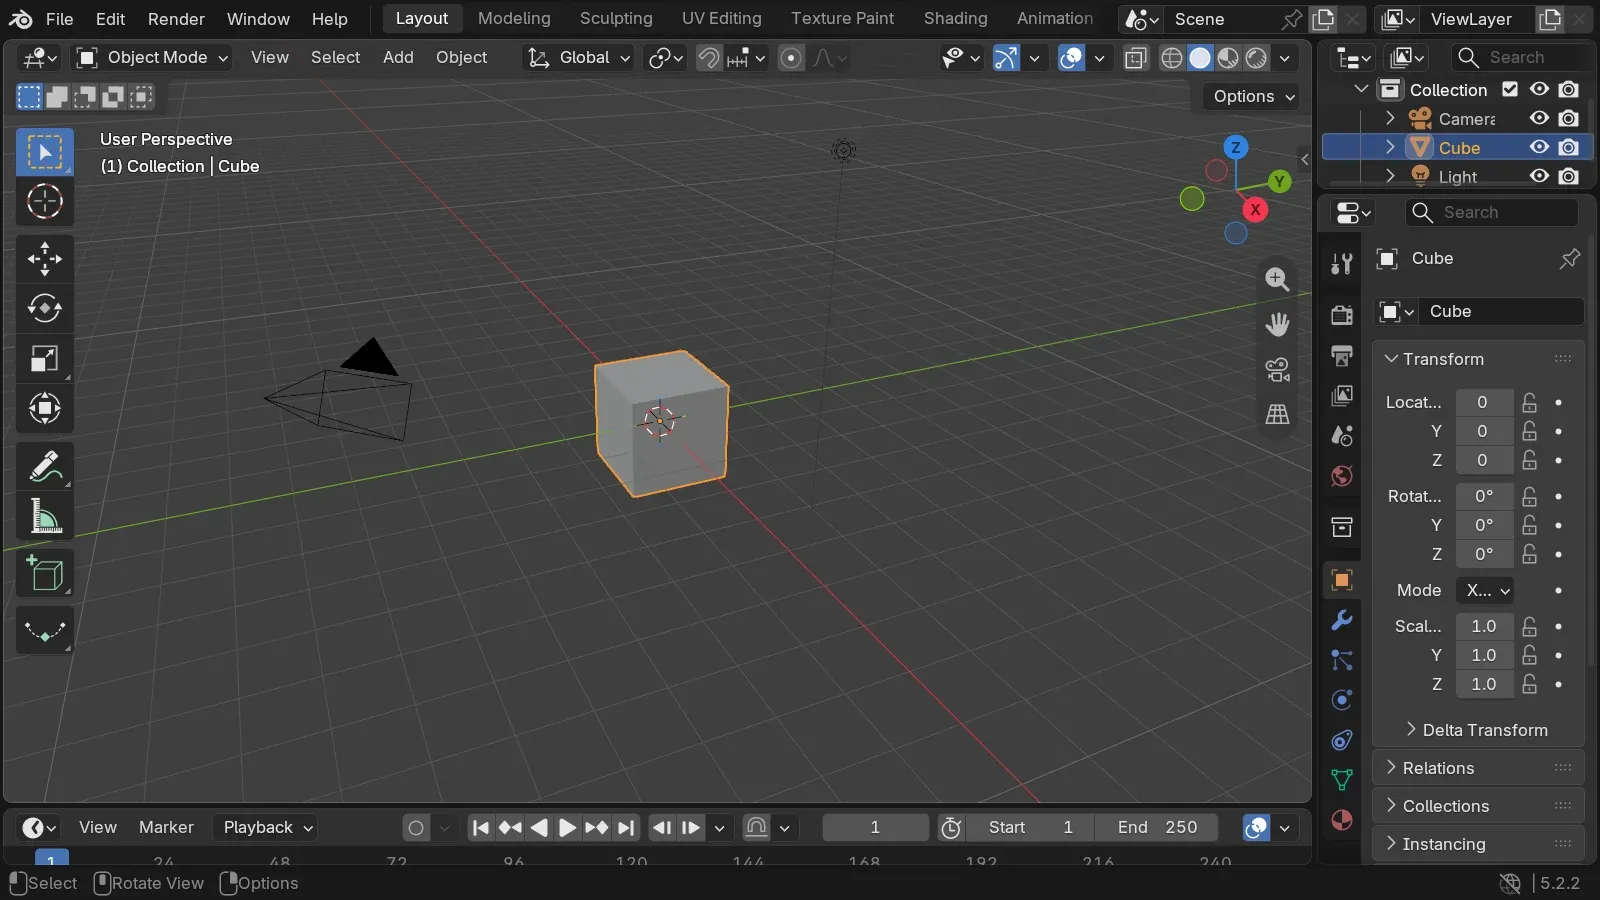Click the Start frame field
Image resolution: width=1600 pixels, height=900 pixels.
[1031, 827]
